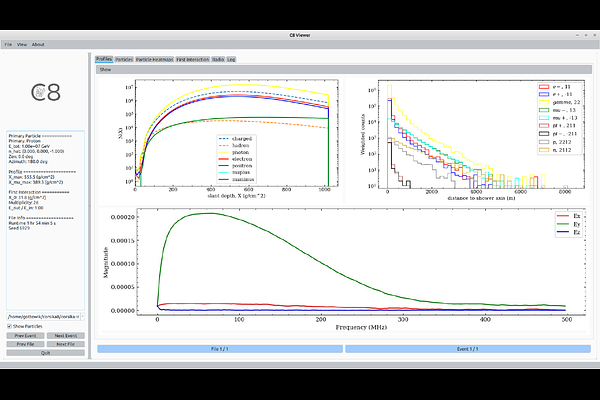Open the File menu

click(8, 45)
